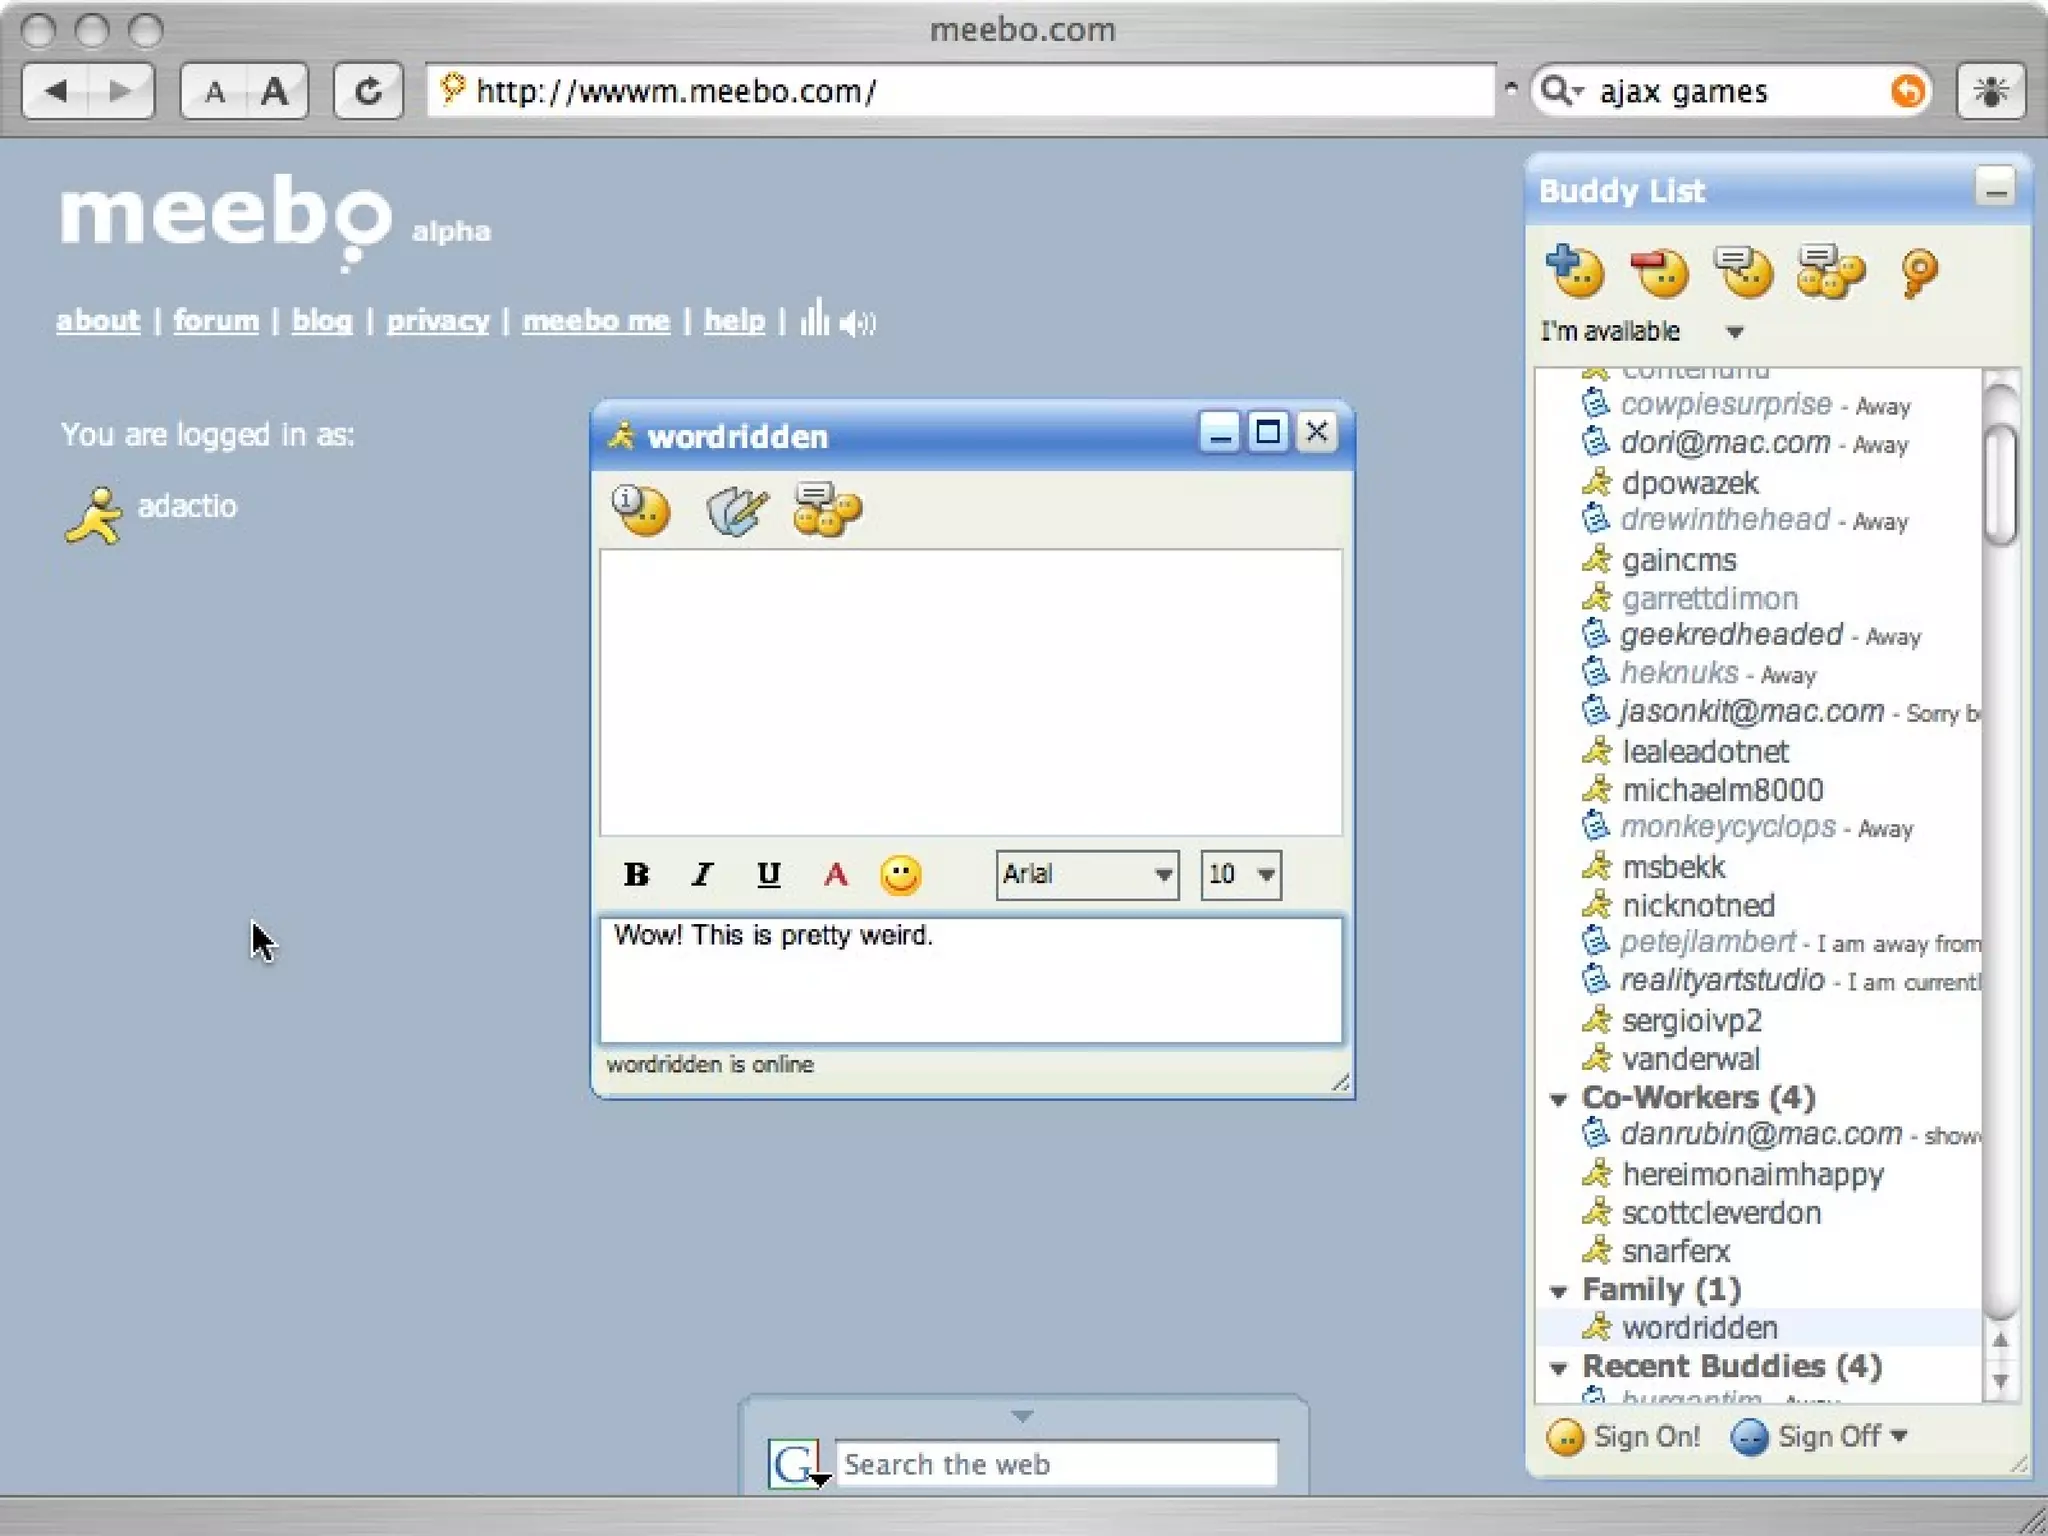Open the IM buddy chat icon
2048x1536 pixels.
click(x=1744, y=272)
